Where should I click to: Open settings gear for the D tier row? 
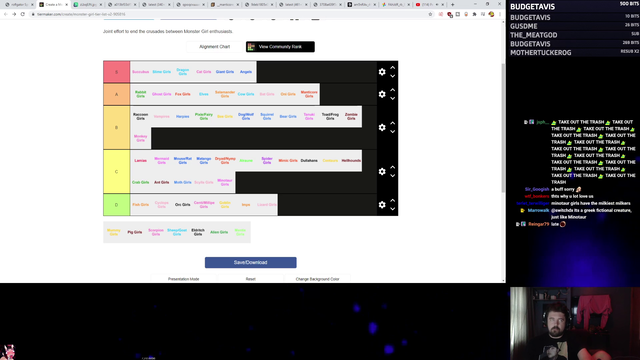pos(382,204)
